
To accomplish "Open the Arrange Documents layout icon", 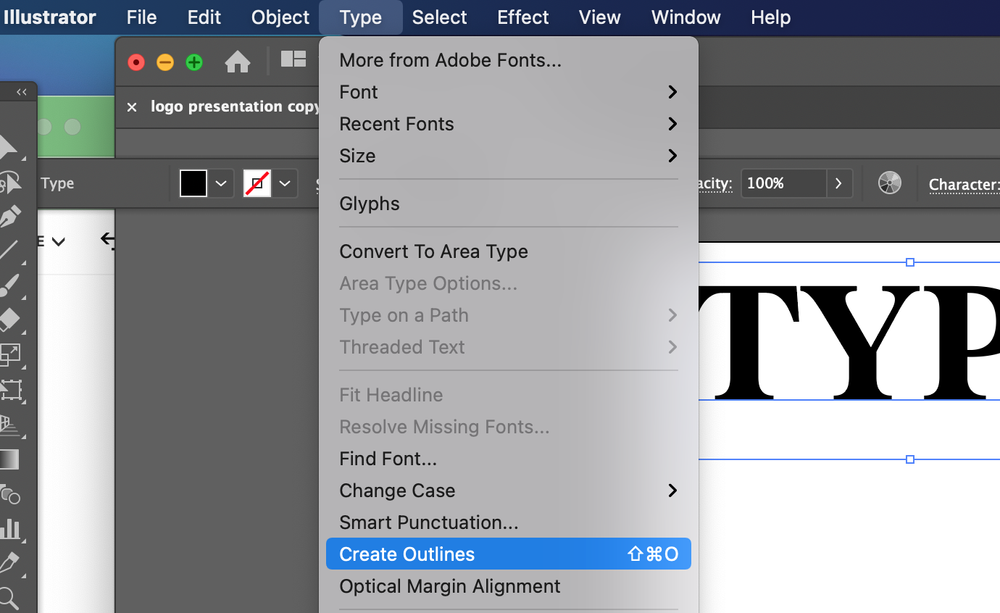I will 293,59.
